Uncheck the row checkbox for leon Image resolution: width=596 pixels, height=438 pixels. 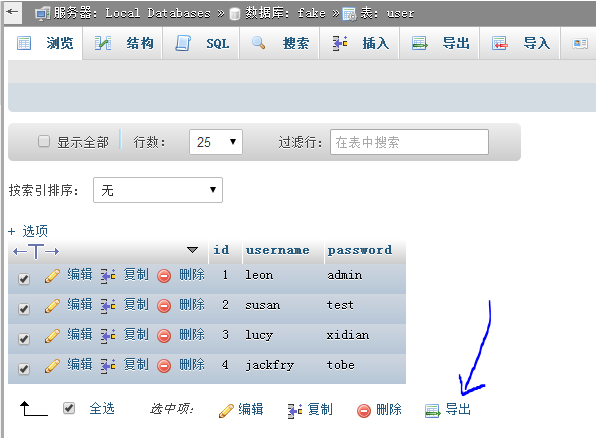(24, 279)
